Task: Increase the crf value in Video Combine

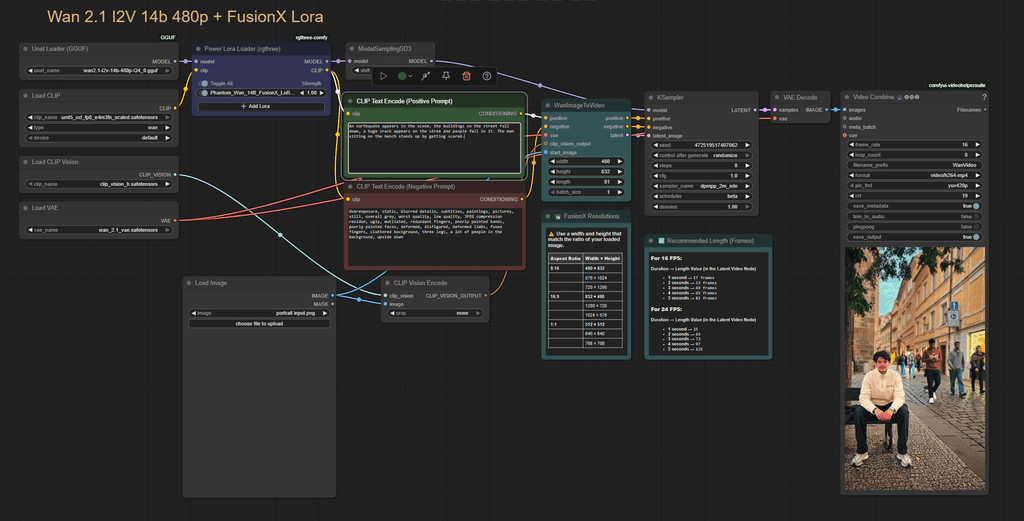Action: coord(978,196)
